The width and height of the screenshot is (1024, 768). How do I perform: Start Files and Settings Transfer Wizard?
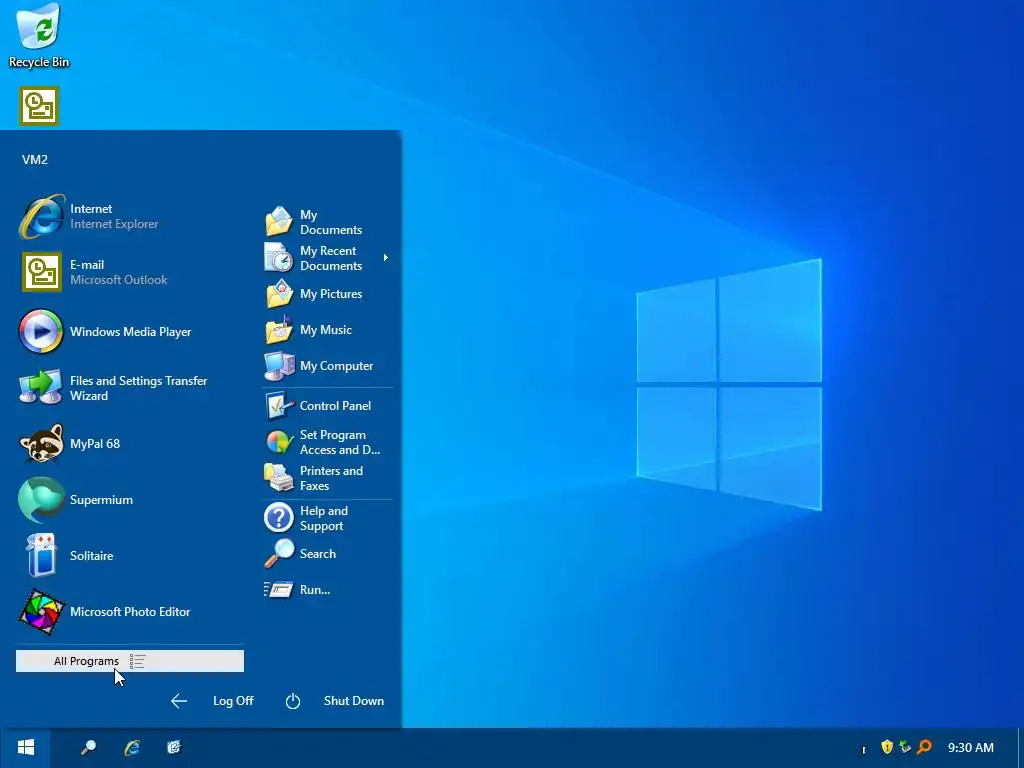(131, 388)
